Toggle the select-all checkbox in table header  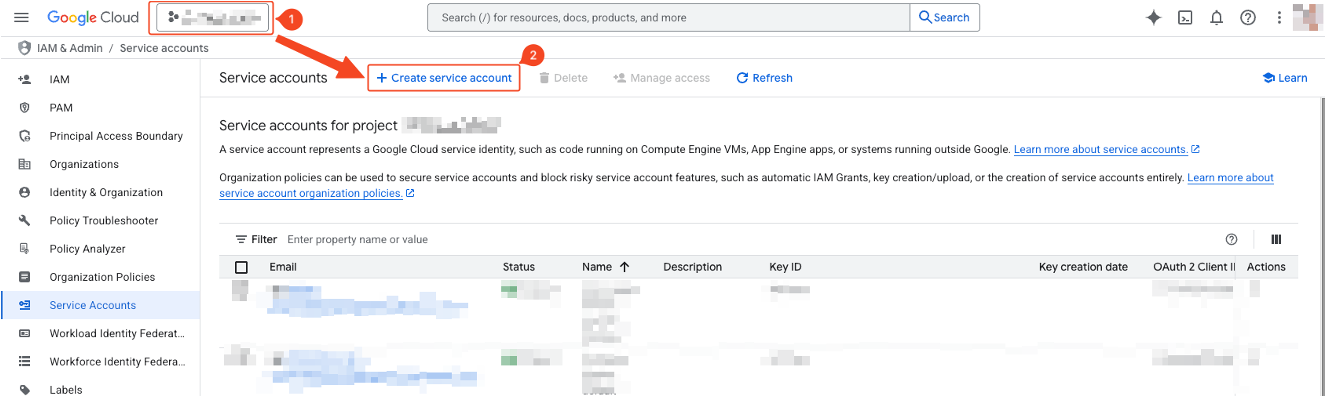(x=241, y=267)
